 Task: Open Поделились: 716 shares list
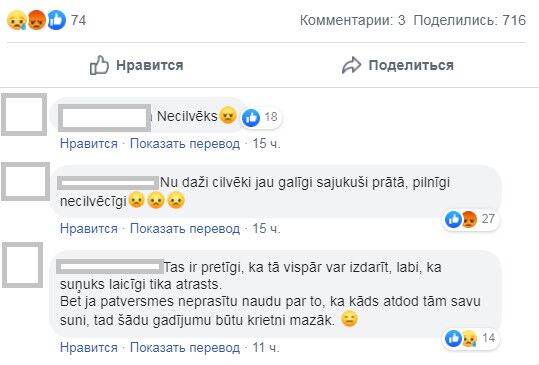click(470, 20)
